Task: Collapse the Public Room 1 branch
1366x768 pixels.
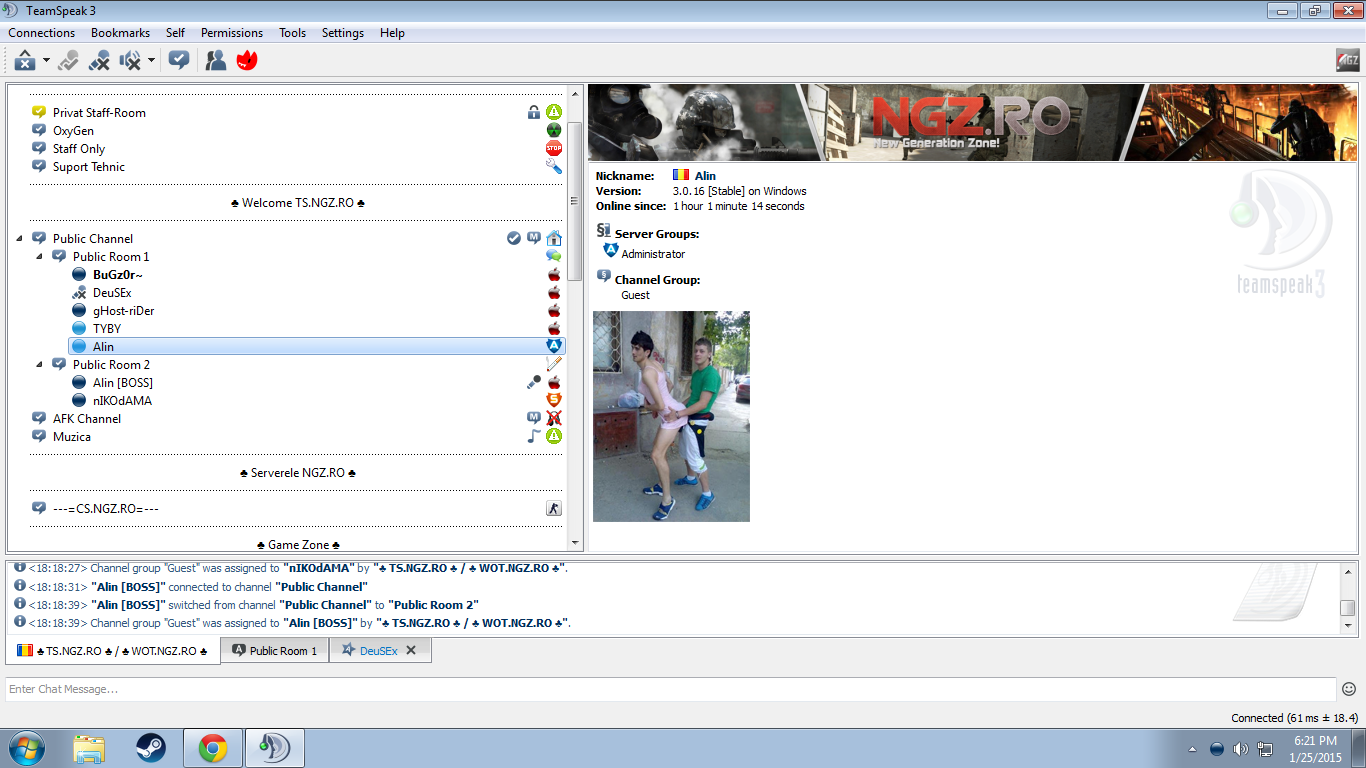Action: pyautogui.click(x=40, y=257)
